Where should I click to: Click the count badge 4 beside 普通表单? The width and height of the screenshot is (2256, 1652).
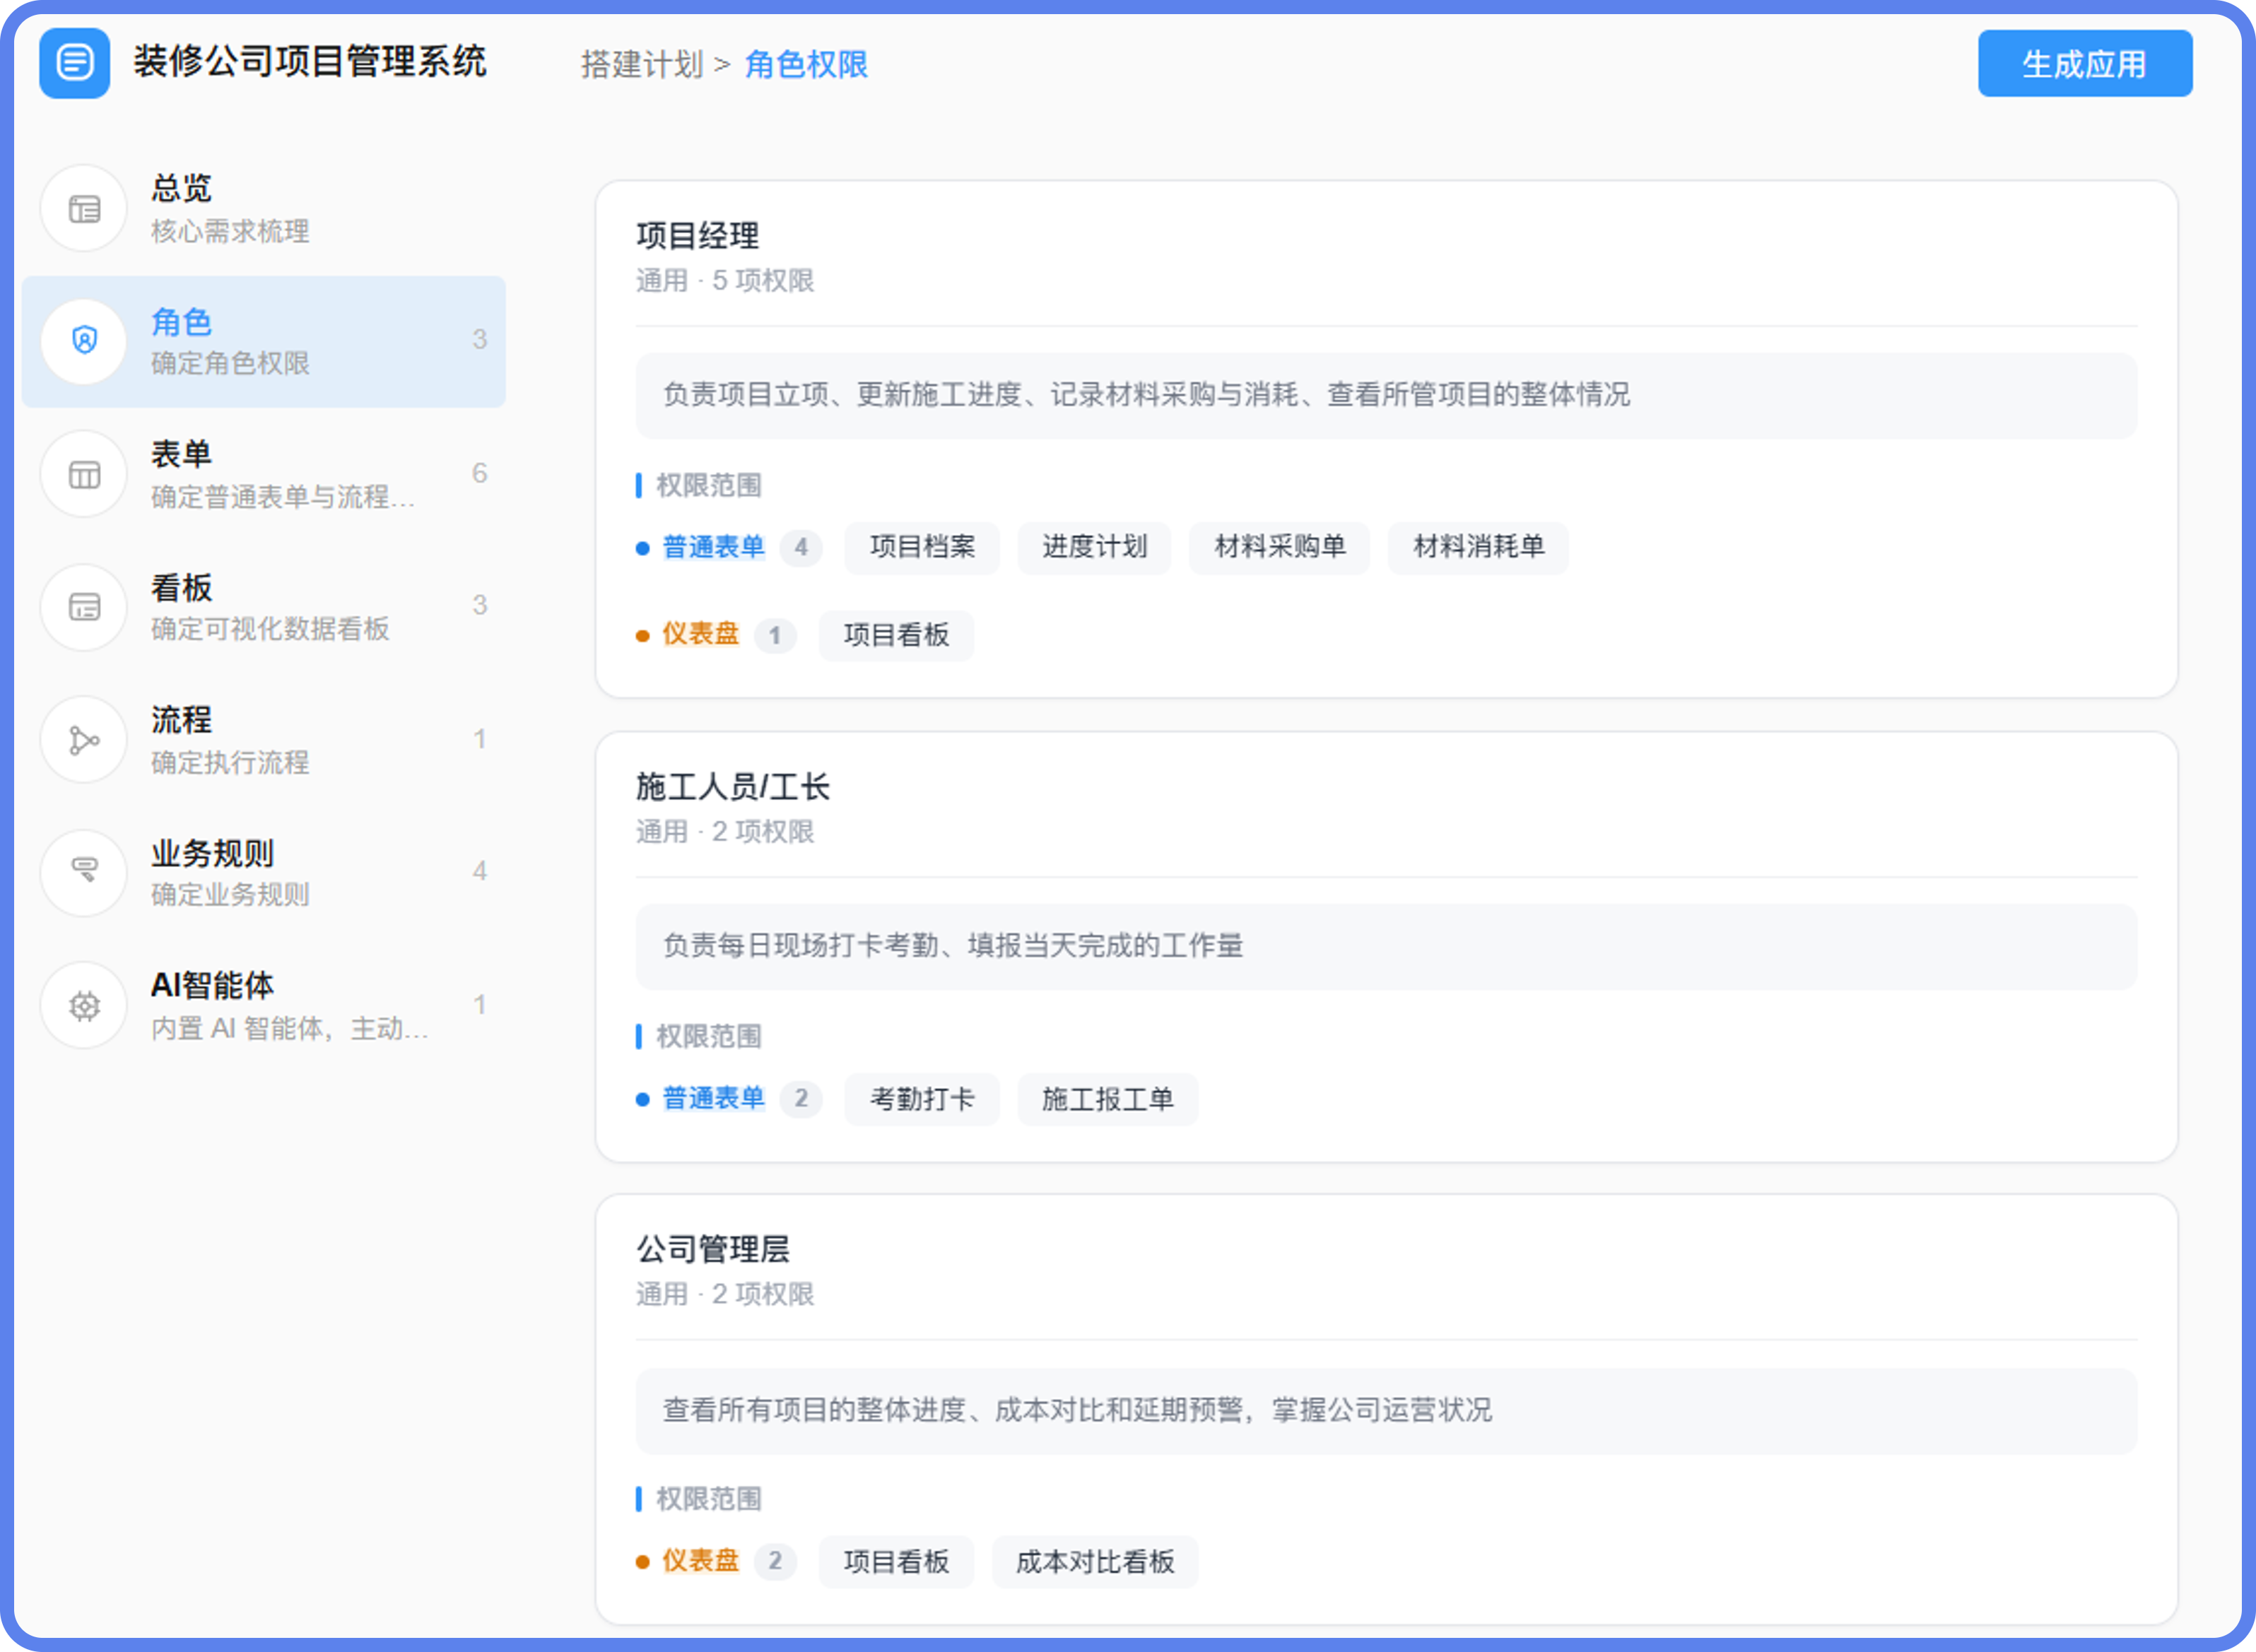pyautogui.click(x=801, y=548)
